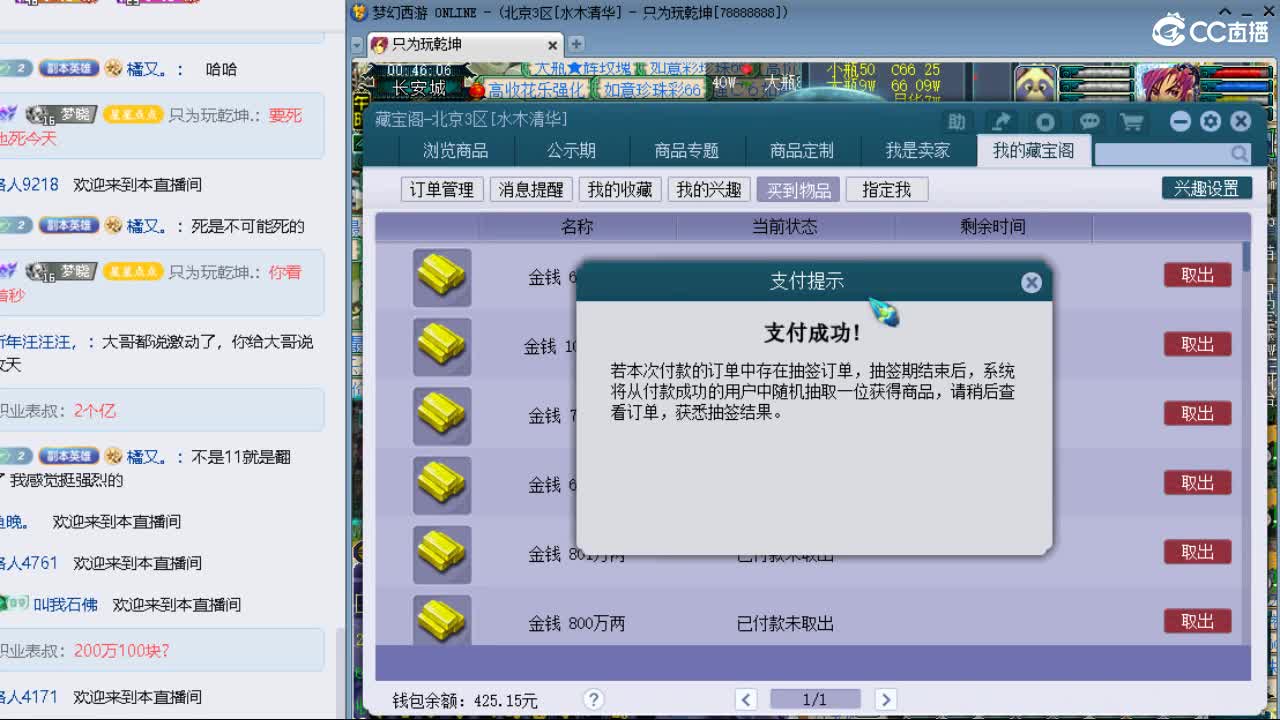Open the 助 help icon in the header
Screen dimensions: 1280x720
click(957, 122)
